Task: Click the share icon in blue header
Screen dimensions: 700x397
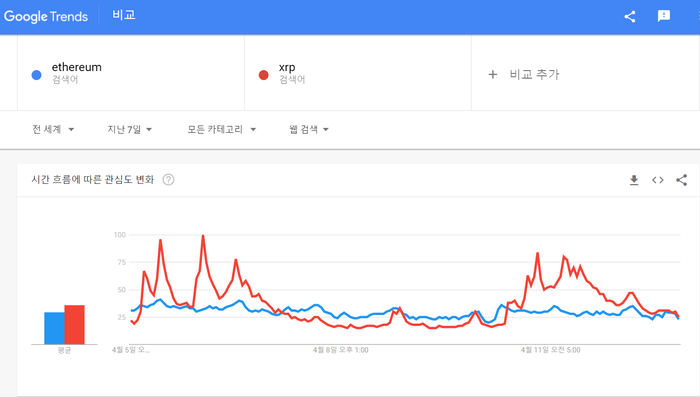Action: tap(629, 17)
